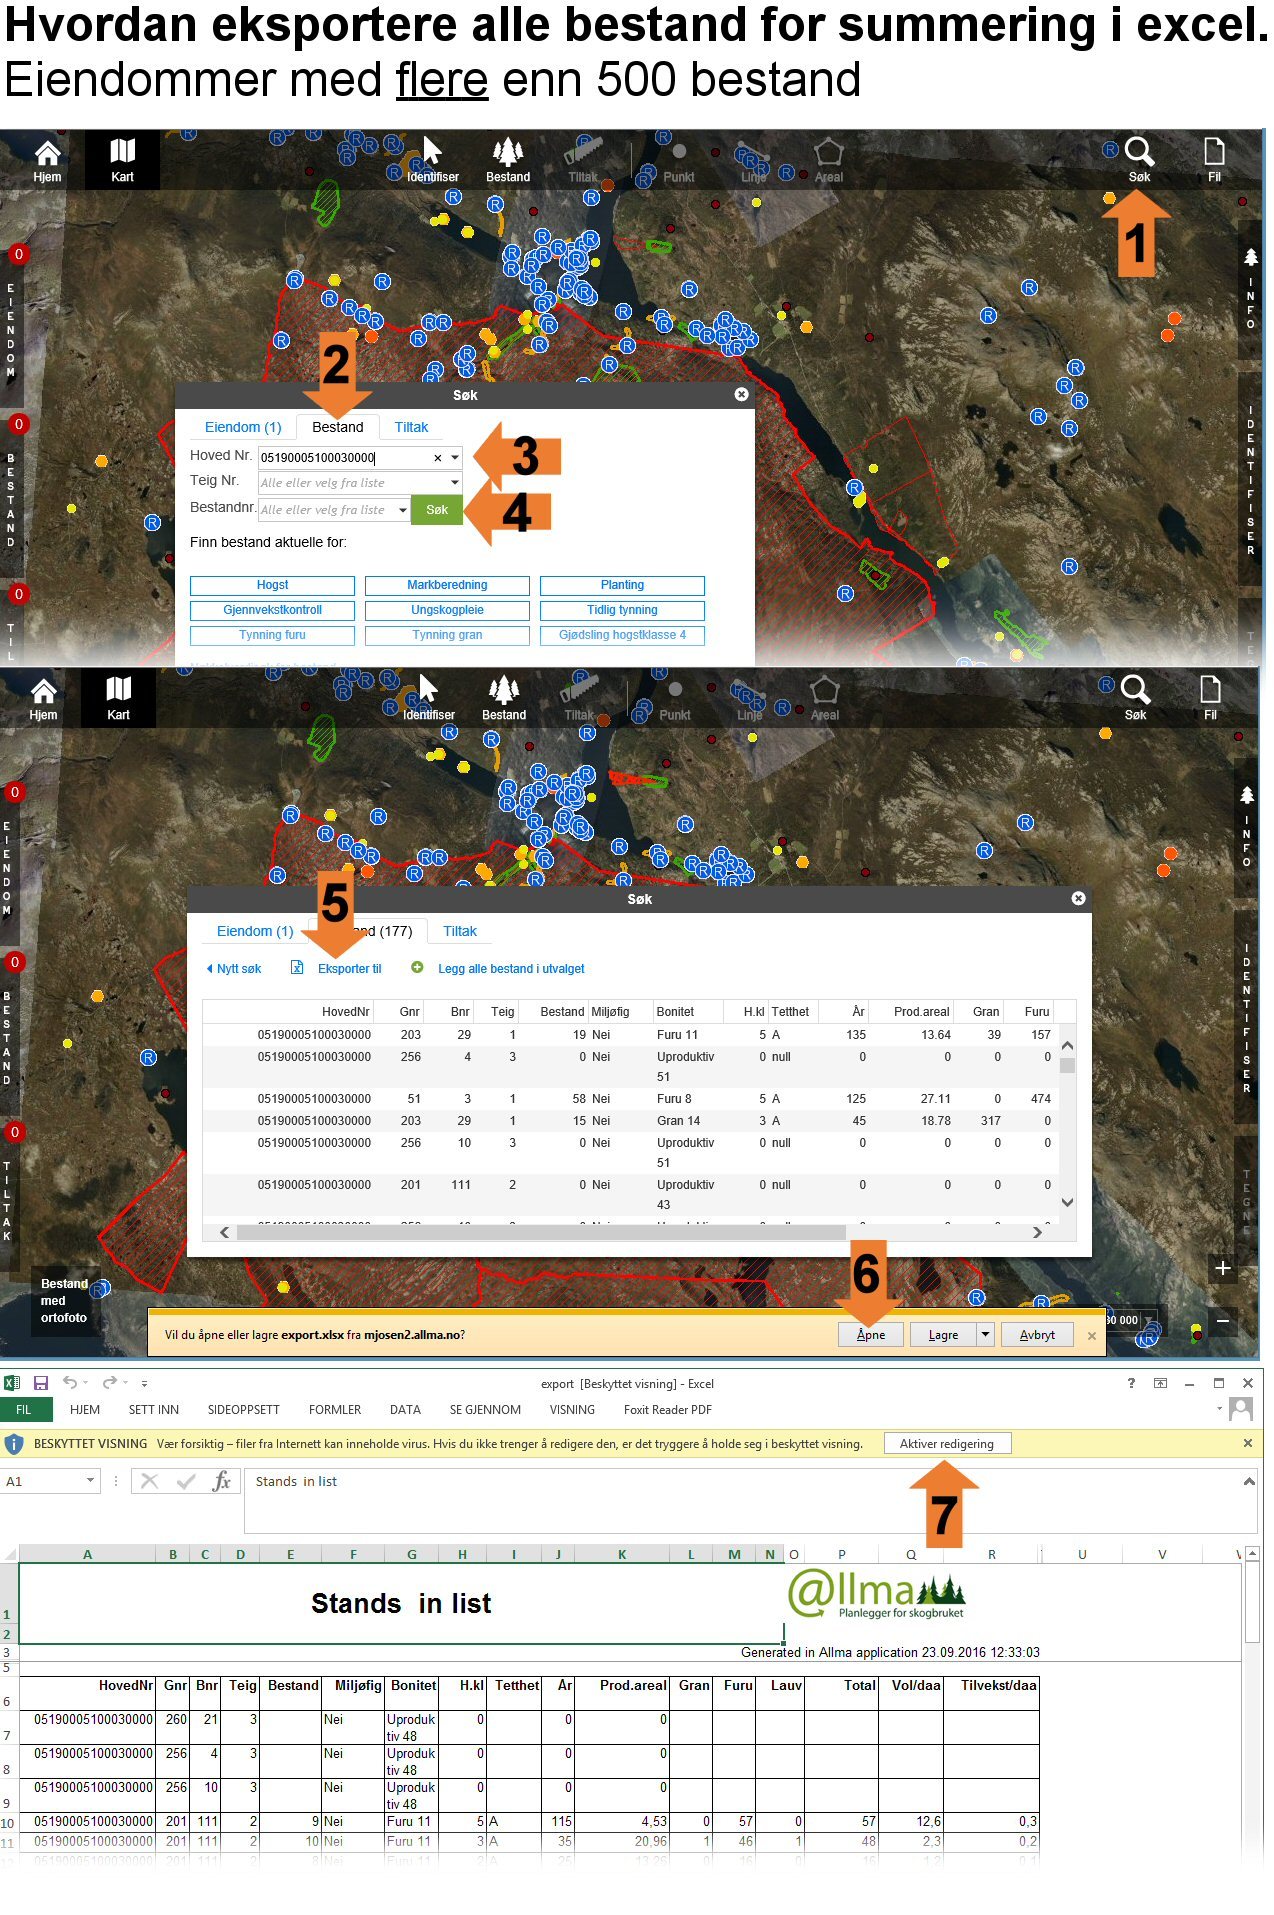1274x1915 pixels.
Task: Click the Eksporter til link
Action: 349,969
